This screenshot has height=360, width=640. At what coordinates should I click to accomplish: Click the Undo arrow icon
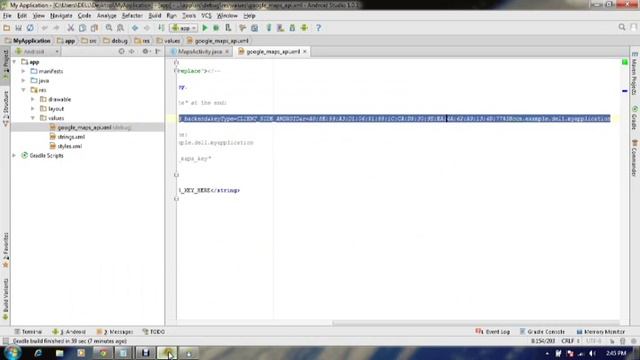point(44,28)
